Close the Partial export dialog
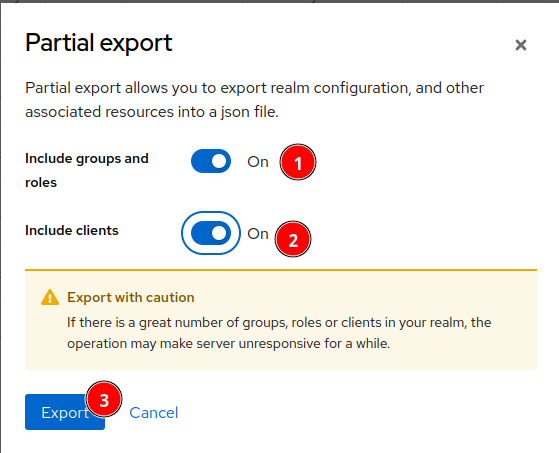This screenshot has width=559, height=453. 520,45
